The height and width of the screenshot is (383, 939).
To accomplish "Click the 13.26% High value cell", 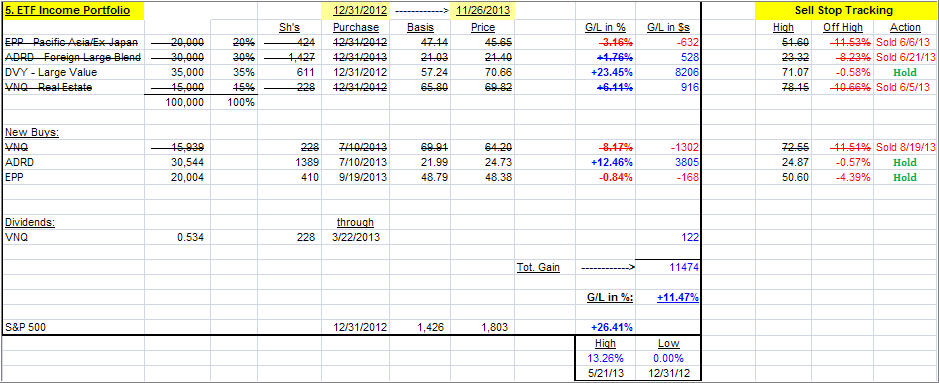I will [x=604, y=358].
